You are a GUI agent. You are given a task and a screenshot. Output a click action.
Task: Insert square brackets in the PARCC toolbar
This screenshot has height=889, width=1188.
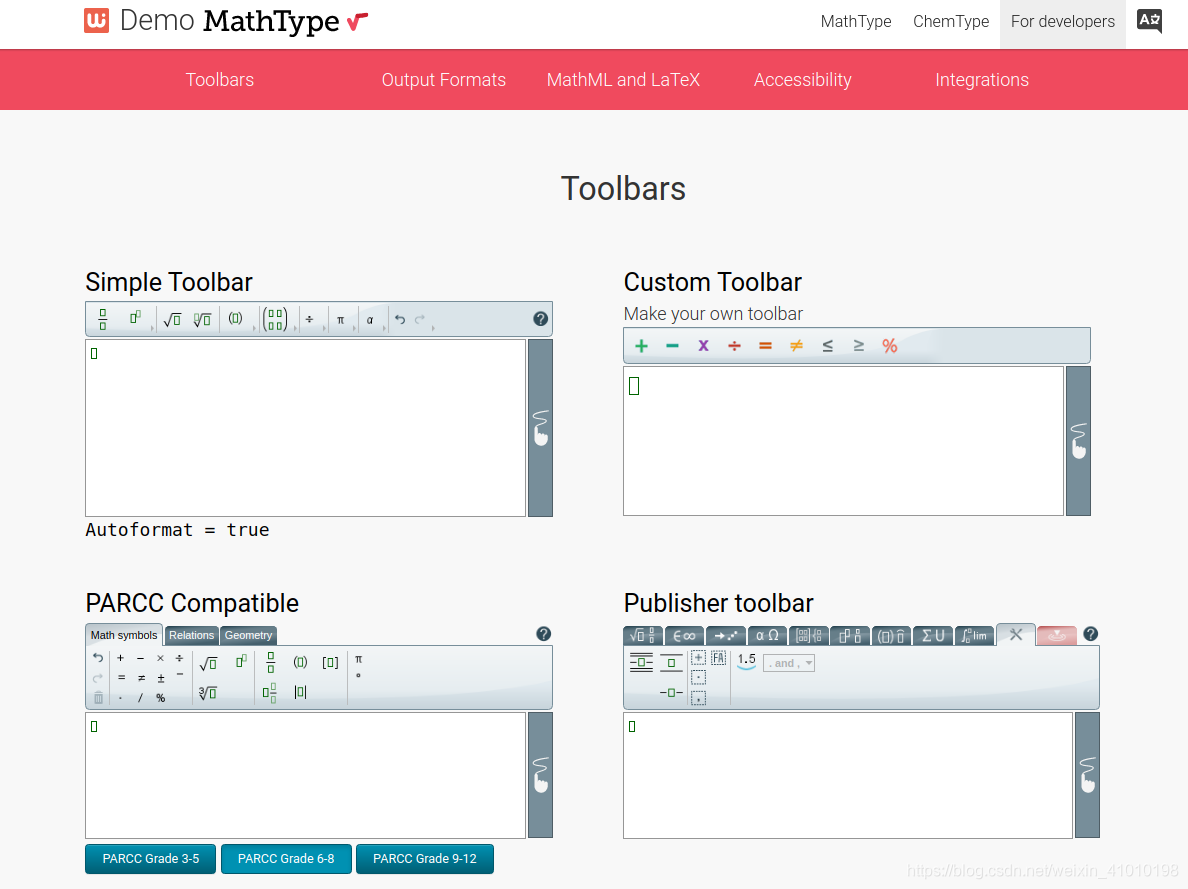(330, 662)
